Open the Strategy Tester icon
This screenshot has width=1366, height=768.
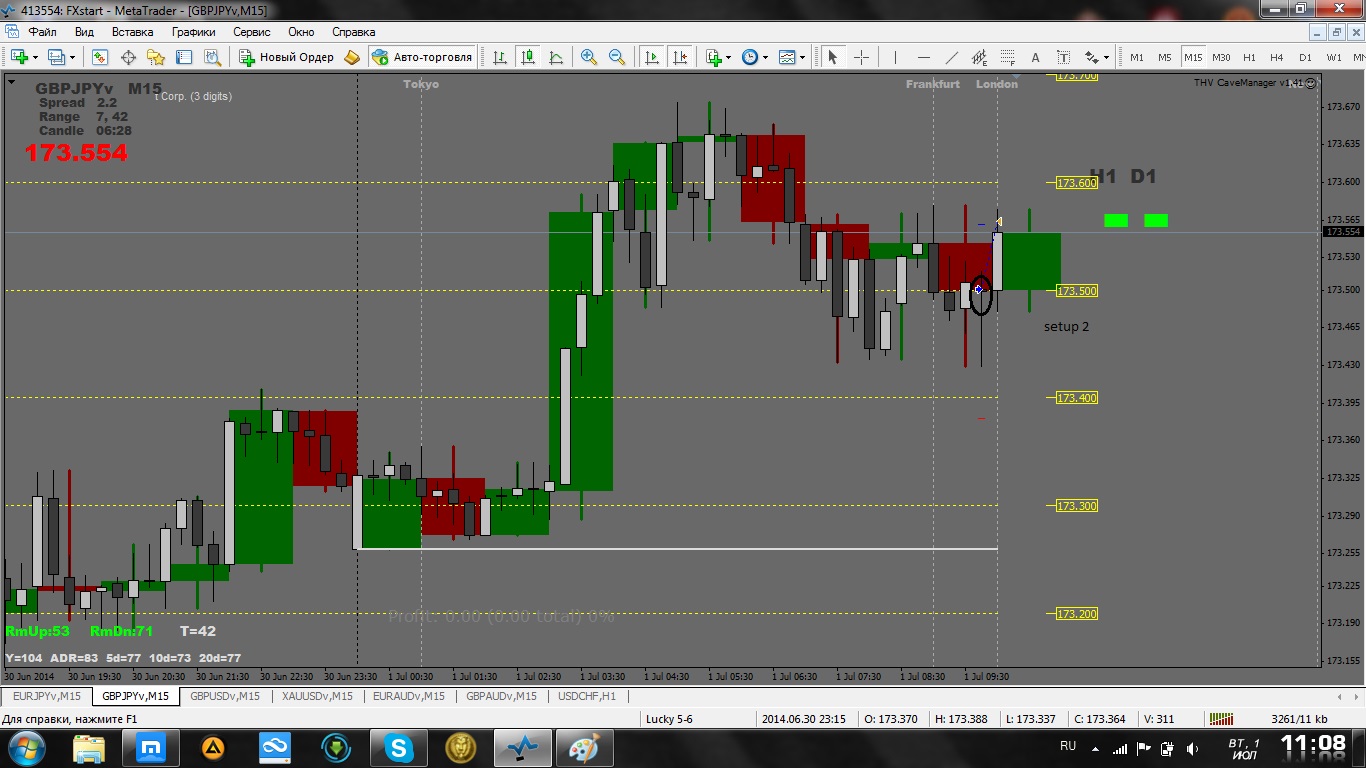[x=212, y=57]
